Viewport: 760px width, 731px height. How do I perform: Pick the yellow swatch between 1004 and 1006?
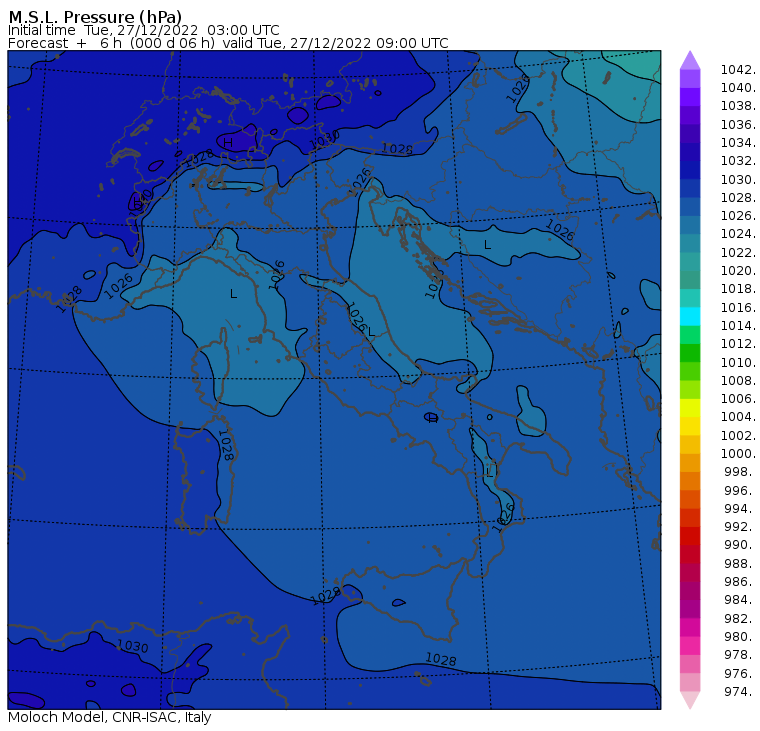(690, 408)
